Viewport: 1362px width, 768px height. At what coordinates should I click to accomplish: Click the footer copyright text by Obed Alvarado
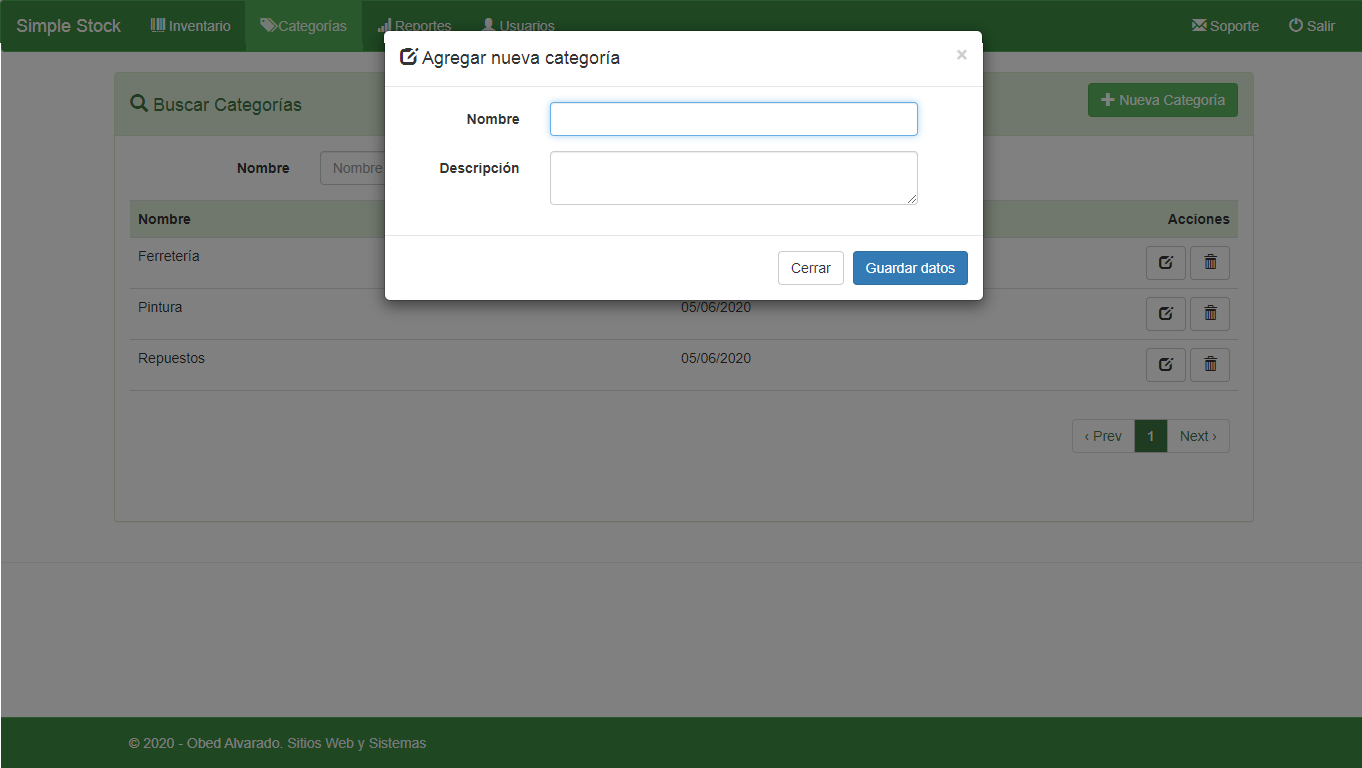pyautogui.click(x=277, y=743)
